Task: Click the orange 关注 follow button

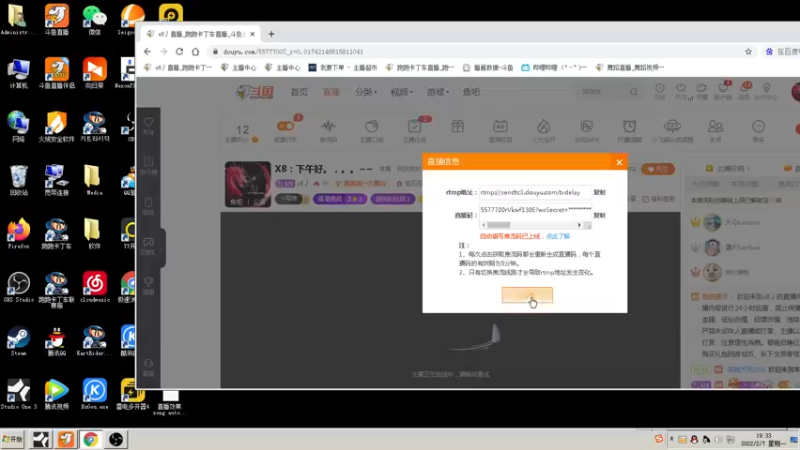Action: 658,169
